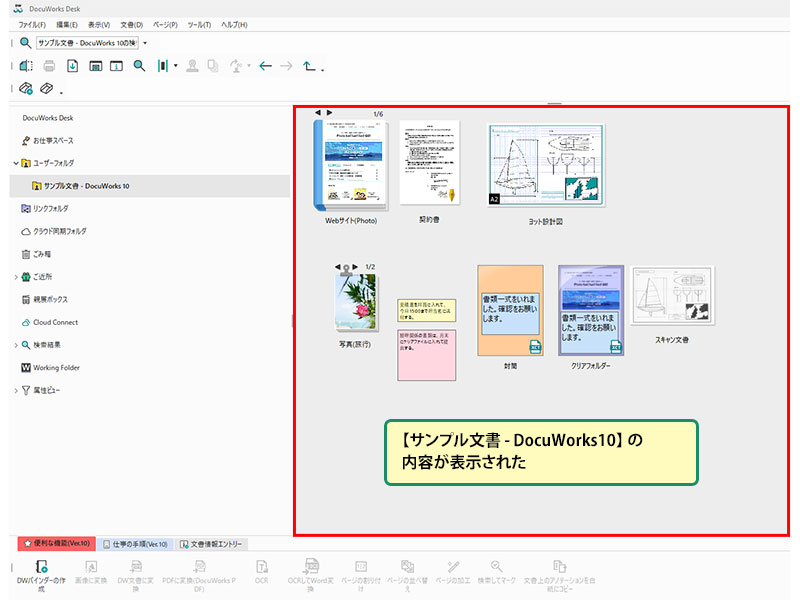Go up one folder level arrow
Image resolution: width=800 pixels, height=600 pixels.
coord(309,66)
